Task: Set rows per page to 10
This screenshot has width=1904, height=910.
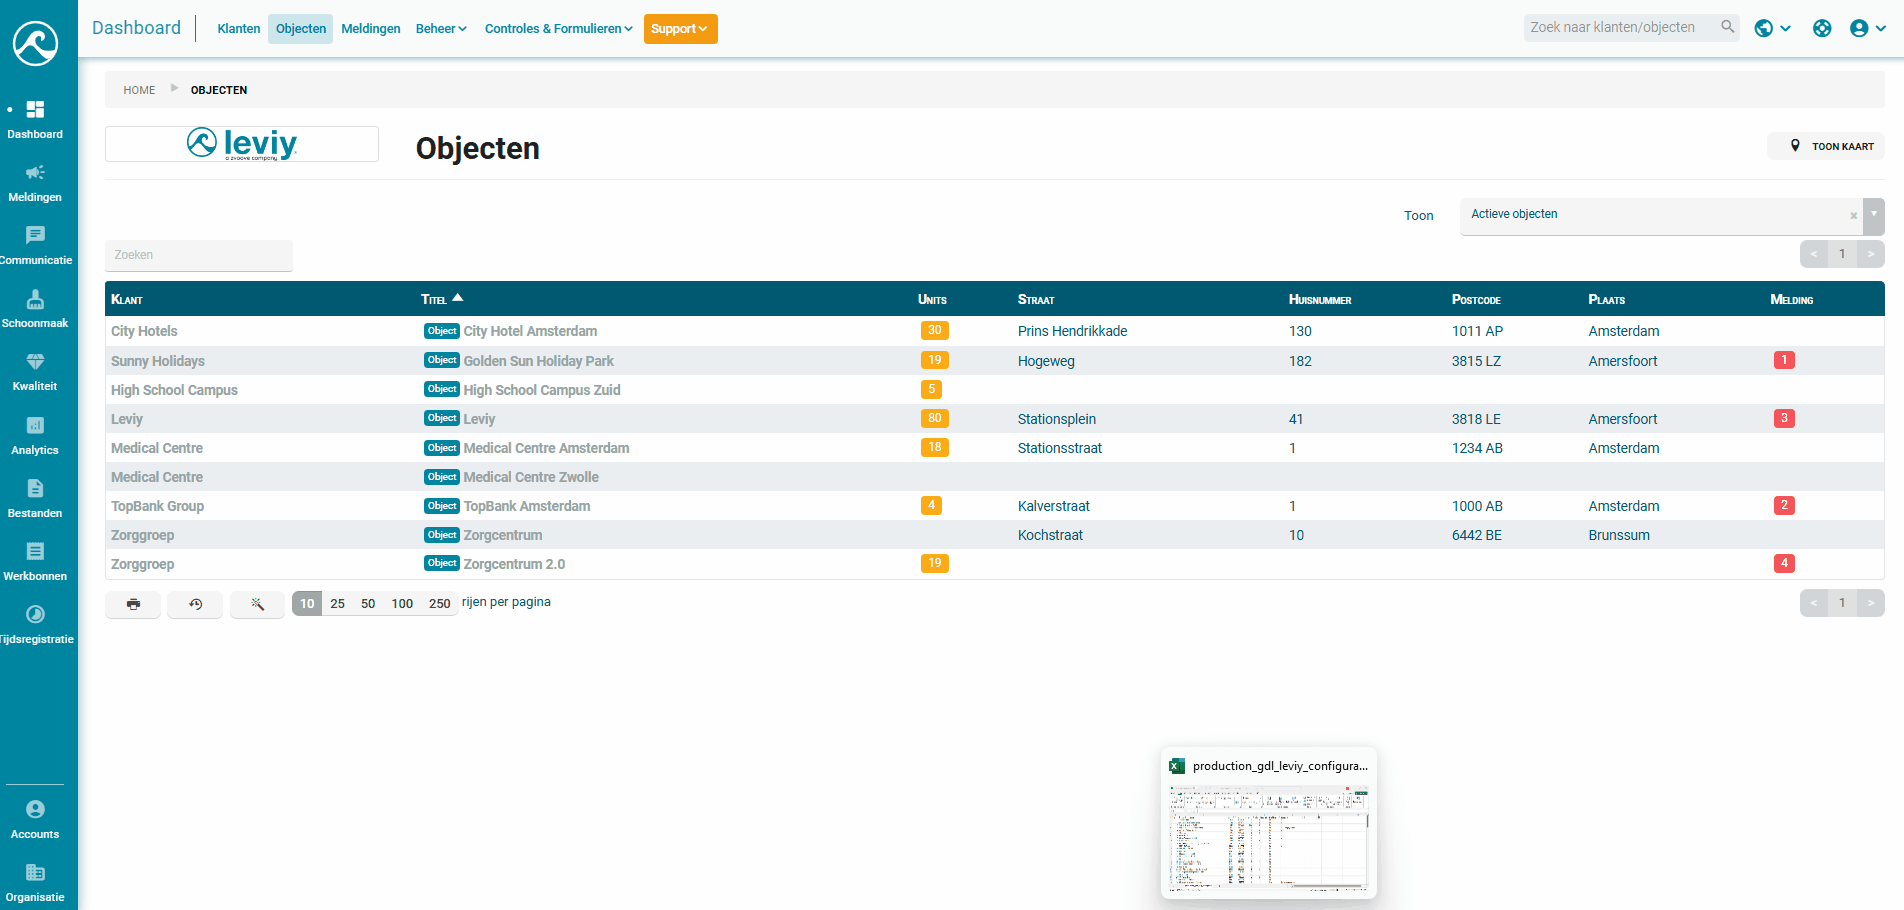Action: pos(307,603)
